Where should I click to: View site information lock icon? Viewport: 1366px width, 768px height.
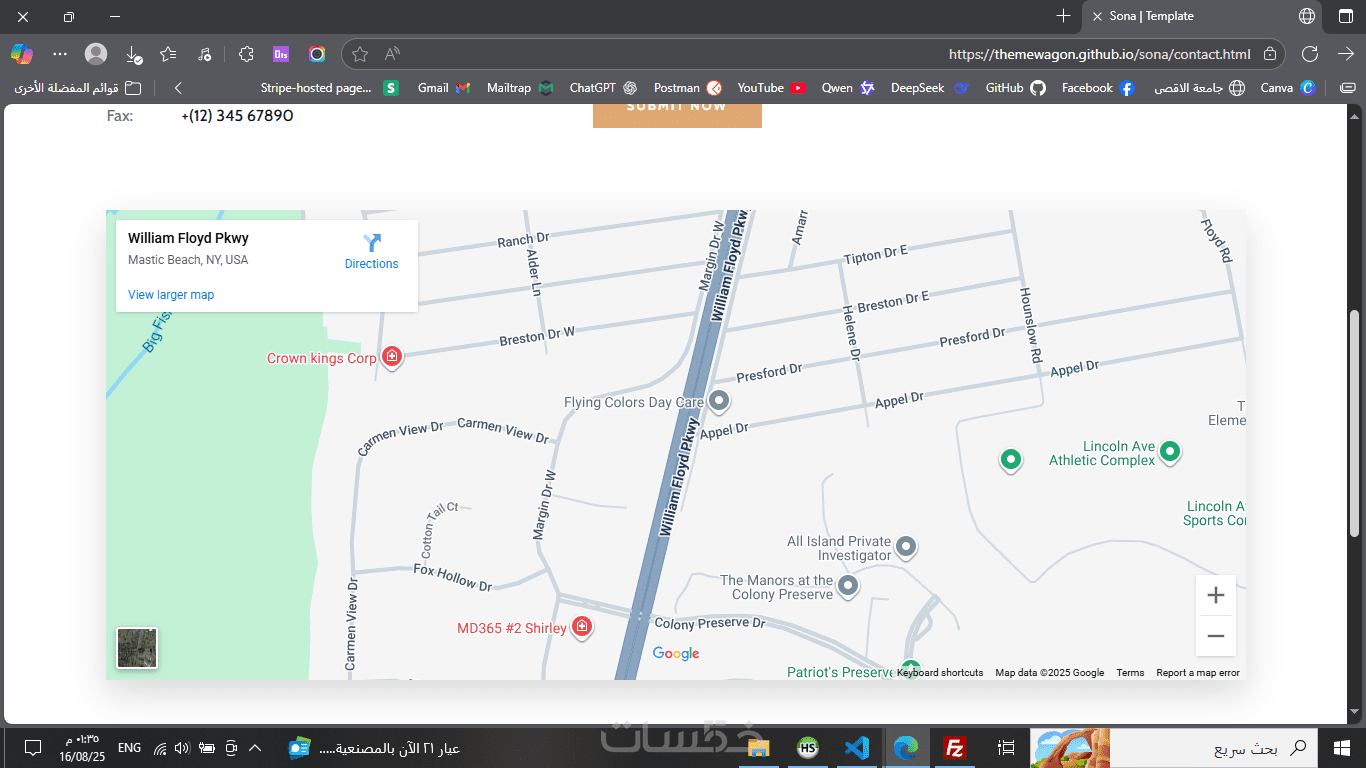[x=1270, y=54]
